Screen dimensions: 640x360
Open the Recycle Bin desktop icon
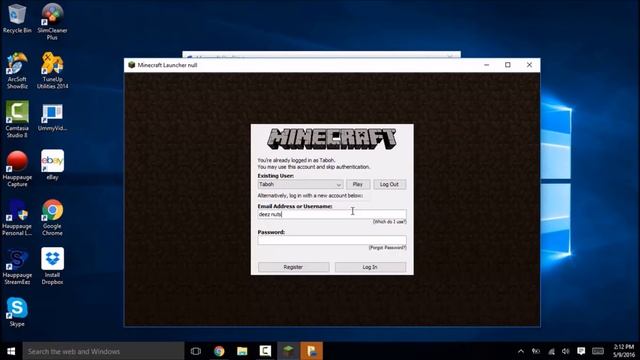[x=17, y=18]
